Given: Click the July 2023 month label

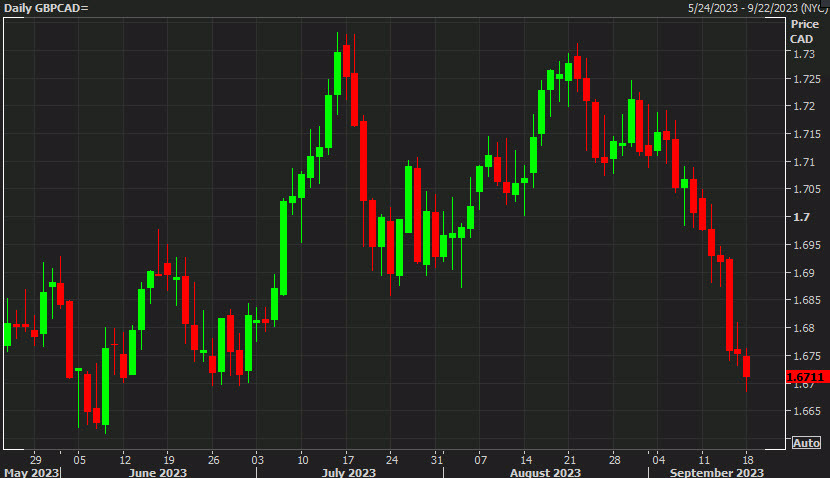Looking at the screenshot, I should 349,472.
